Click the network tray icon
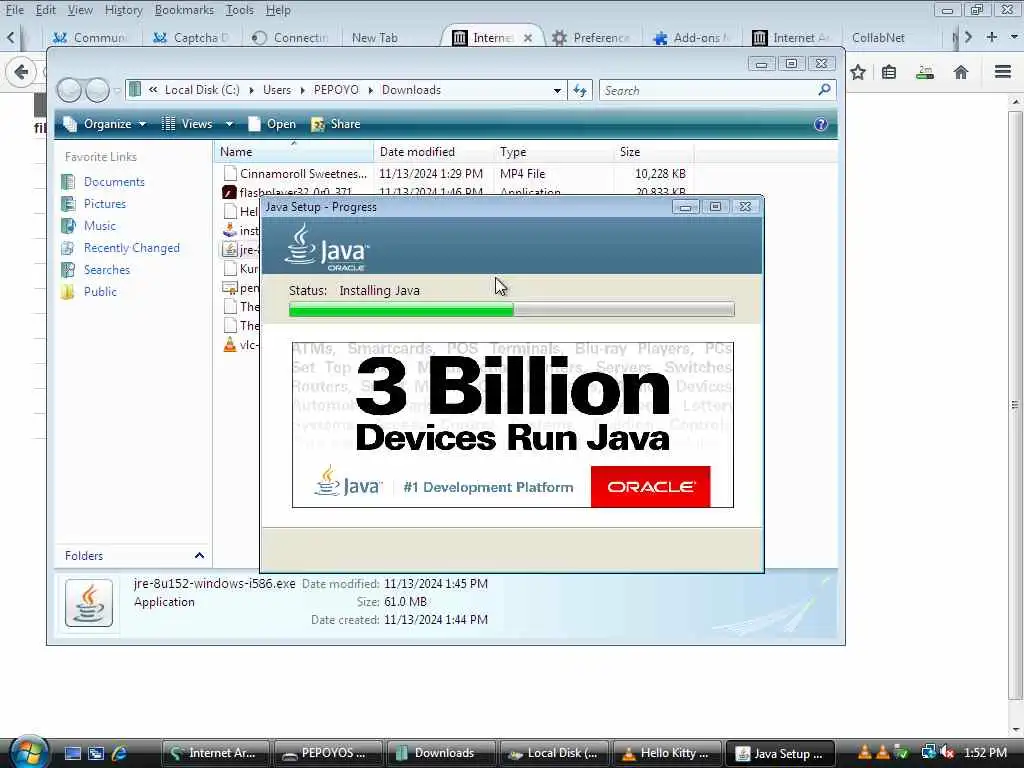 point(929,753)
